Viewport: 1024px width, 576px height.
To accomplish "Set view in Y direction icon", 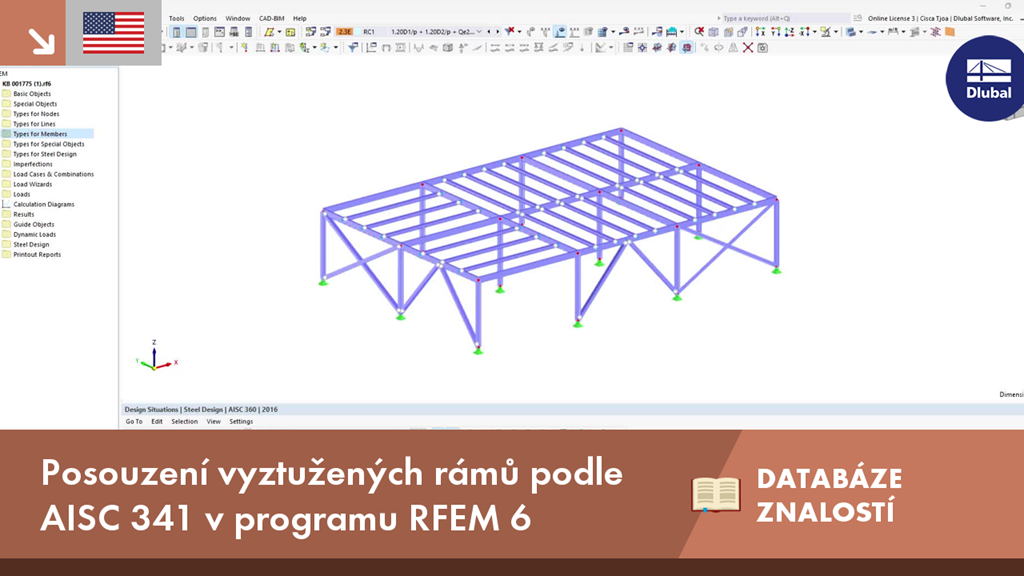I will pyautogui.click(x=776, y=31).
